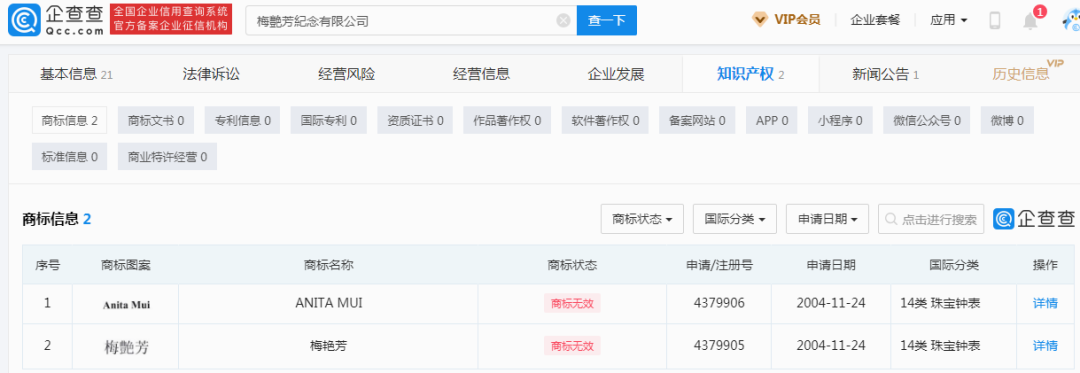This screenshot has height=373, width=1080.
Task: Select the 知识产权 tab
Action: [x=751, y=74]
